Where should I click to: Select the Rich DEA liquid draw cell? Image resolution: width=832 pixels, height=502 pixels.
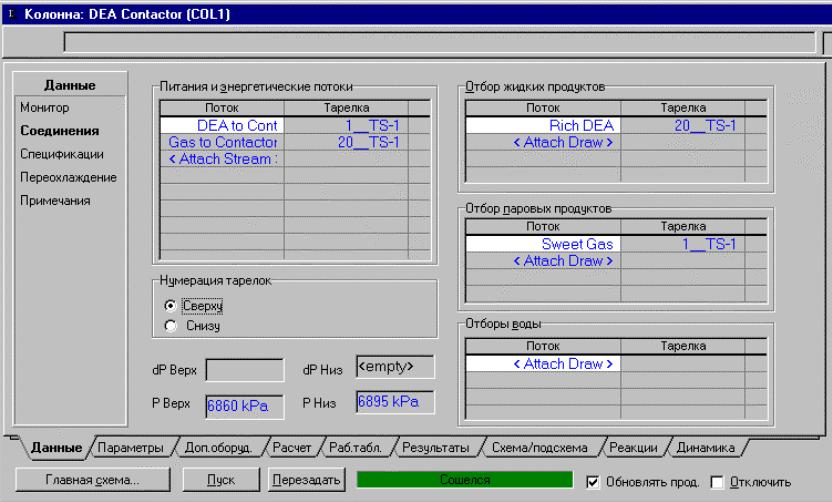[x=543, y=126]
